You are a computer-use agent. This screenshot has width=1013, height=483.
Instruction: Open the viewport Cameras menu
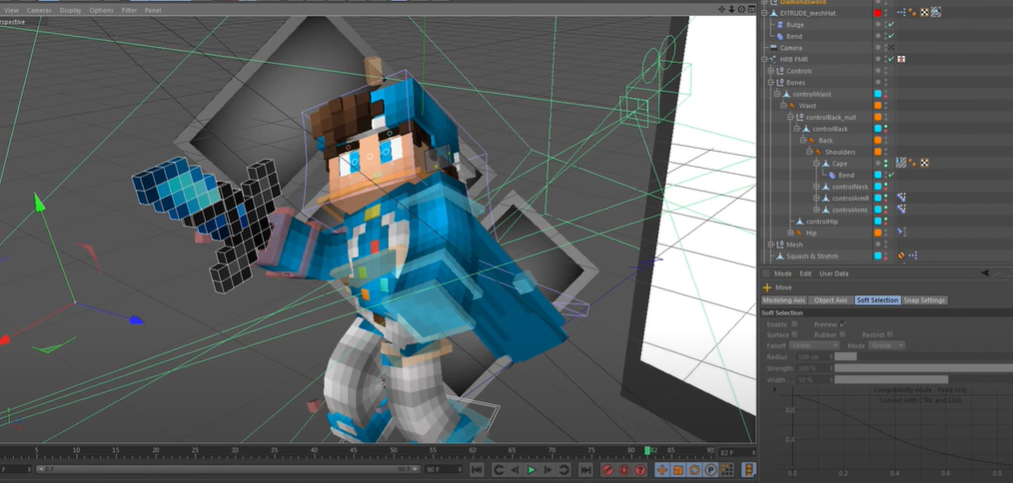click(x=39, y=10)
